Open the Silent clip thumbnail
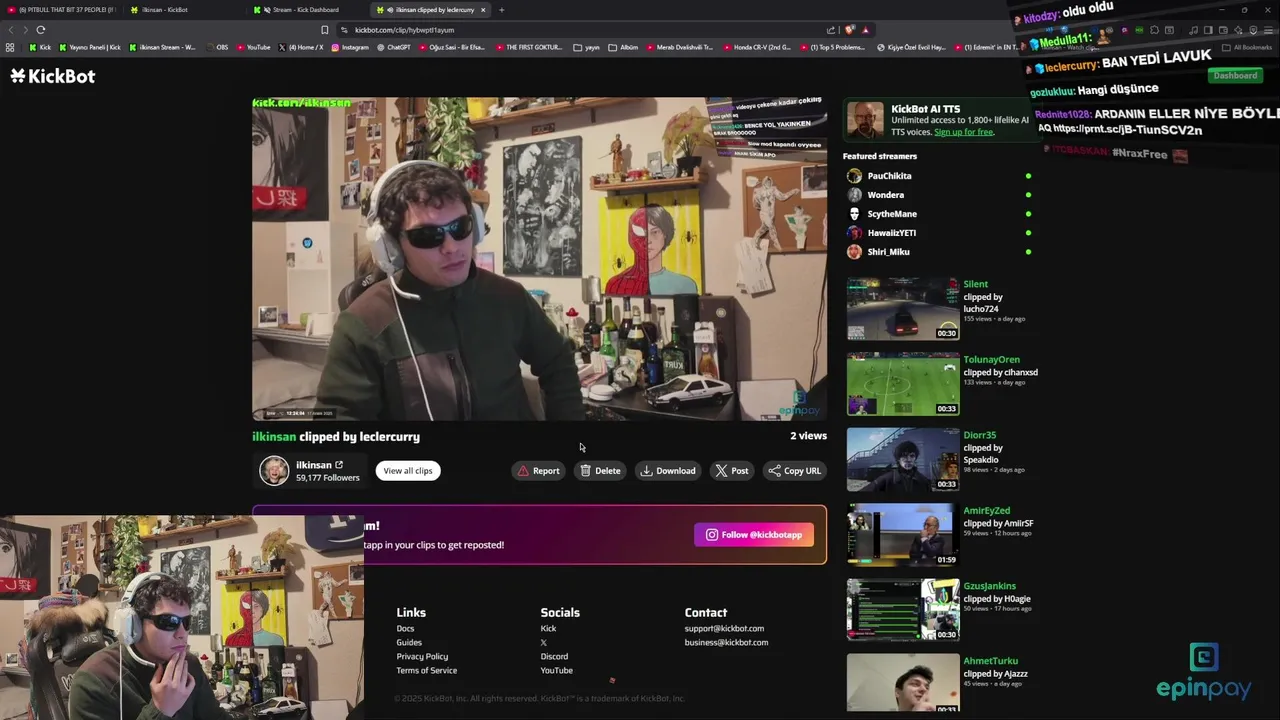The image size is (1280, 720). coord(902,309)
